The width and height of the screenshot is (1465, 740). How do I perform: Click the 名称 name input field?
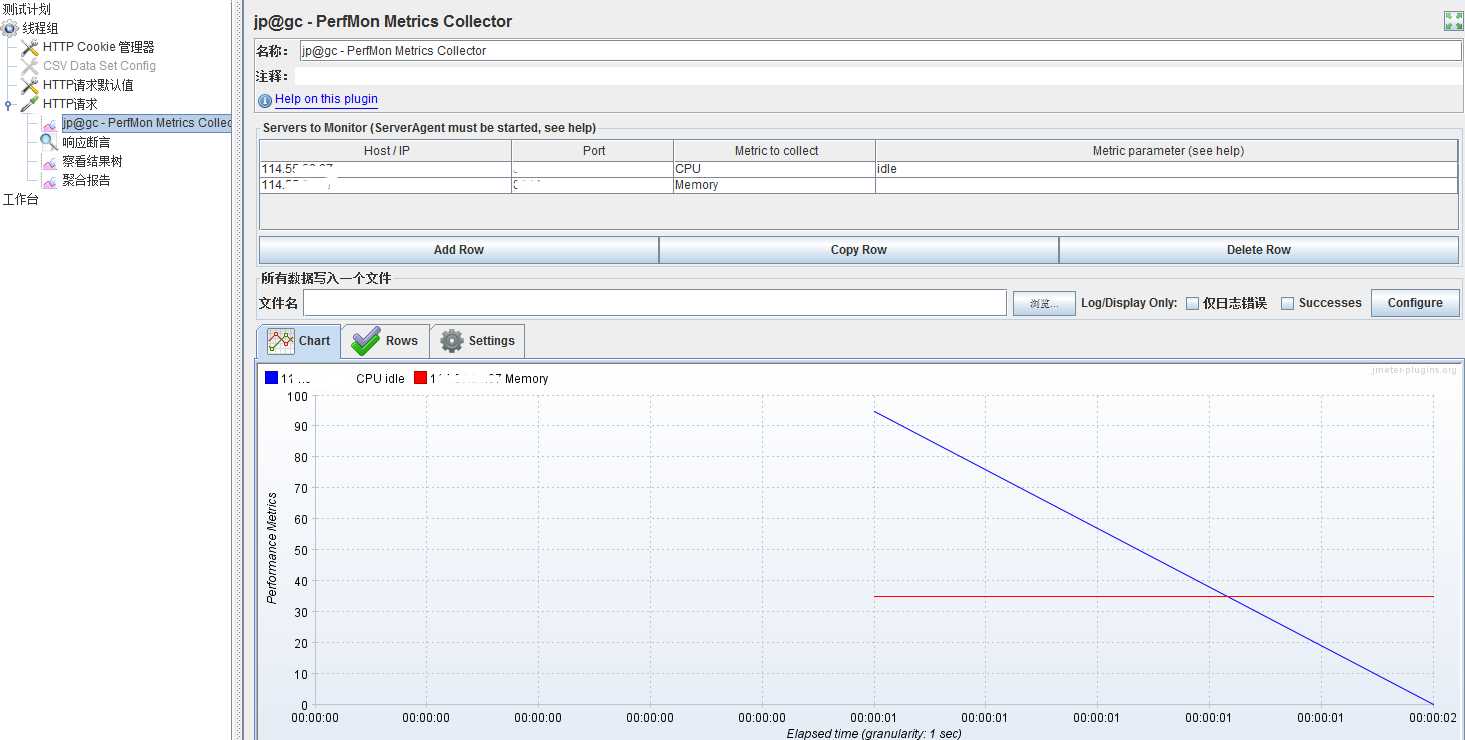coord(880,50)
